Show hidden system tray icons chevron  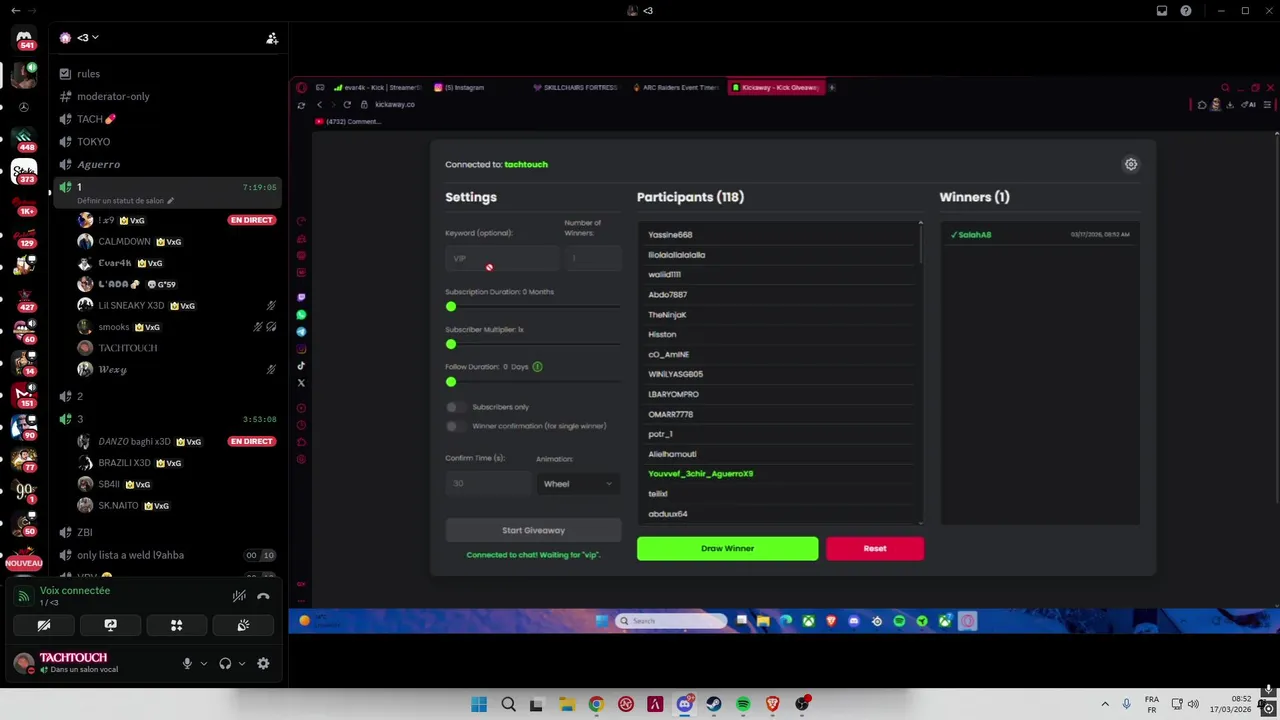[1105, 704]
